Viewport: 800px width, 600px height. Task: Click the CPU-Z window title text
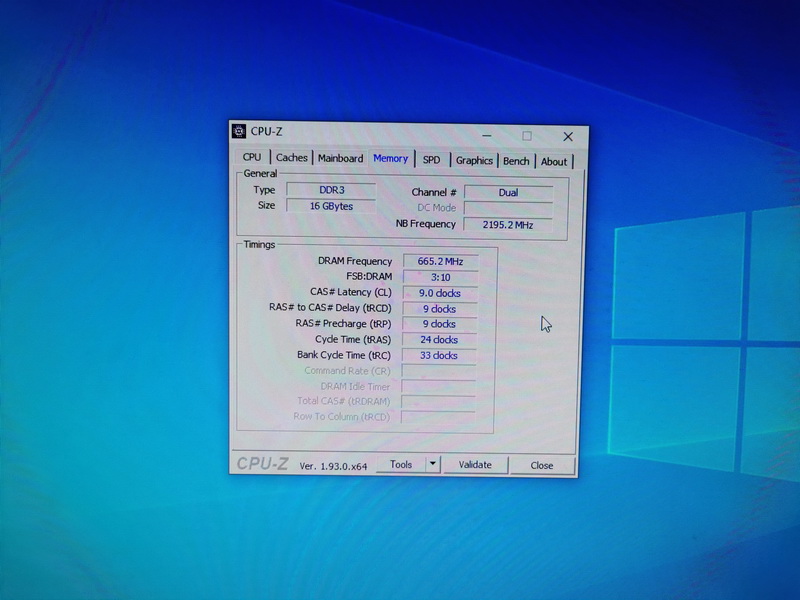coord(266,131)
